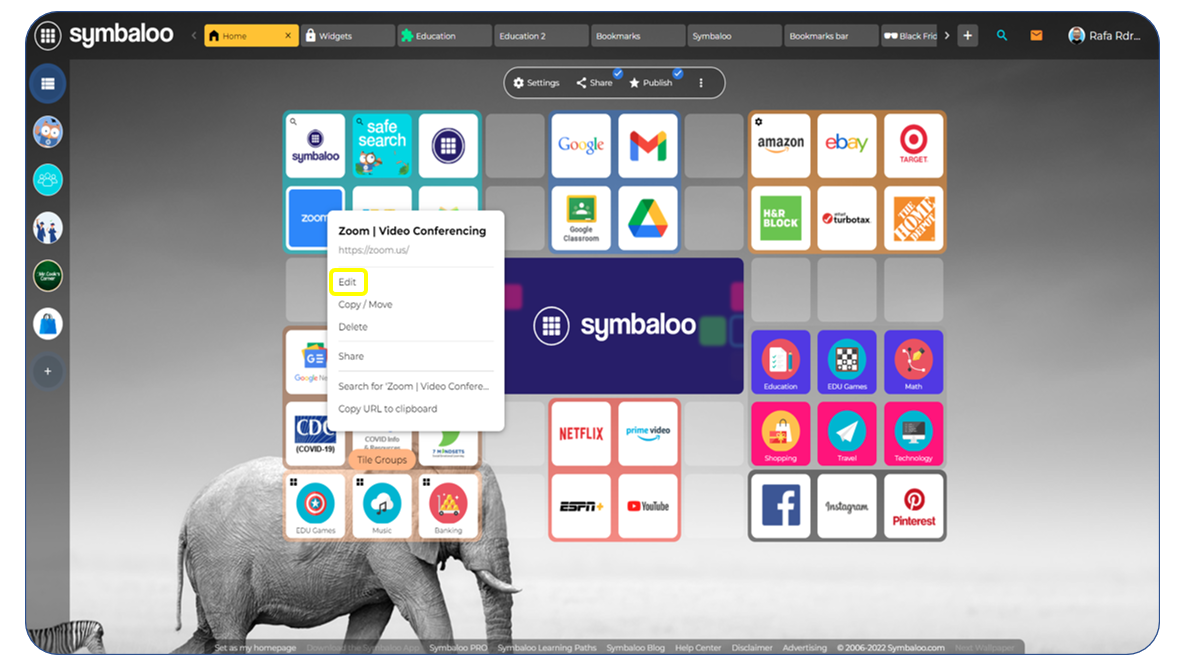
Task: Open the purple Education tile group
Action: 780,362
